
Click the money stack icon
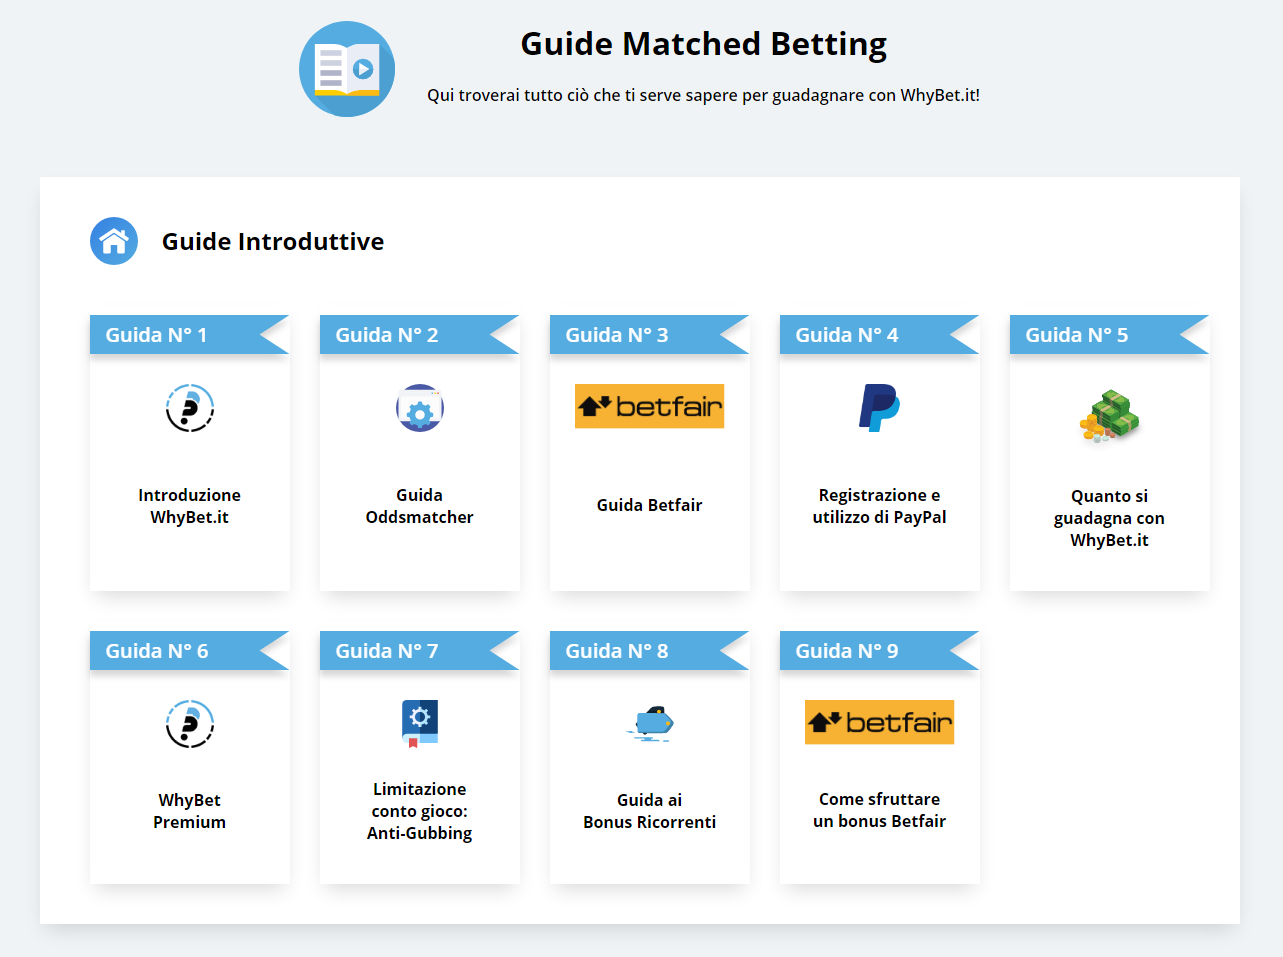coord(1110,416)
